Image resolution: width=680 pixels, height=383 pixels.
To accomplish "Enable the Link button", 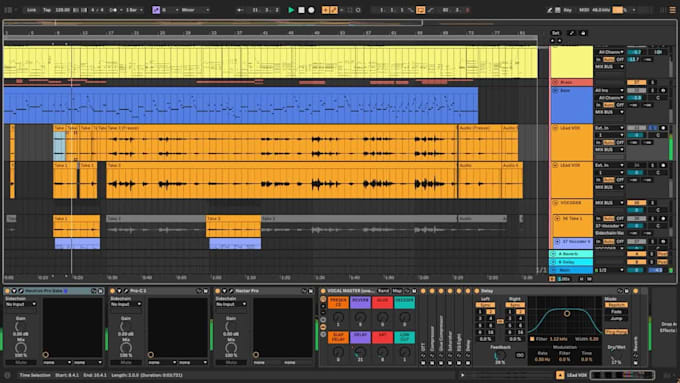I will pos(32,10).
